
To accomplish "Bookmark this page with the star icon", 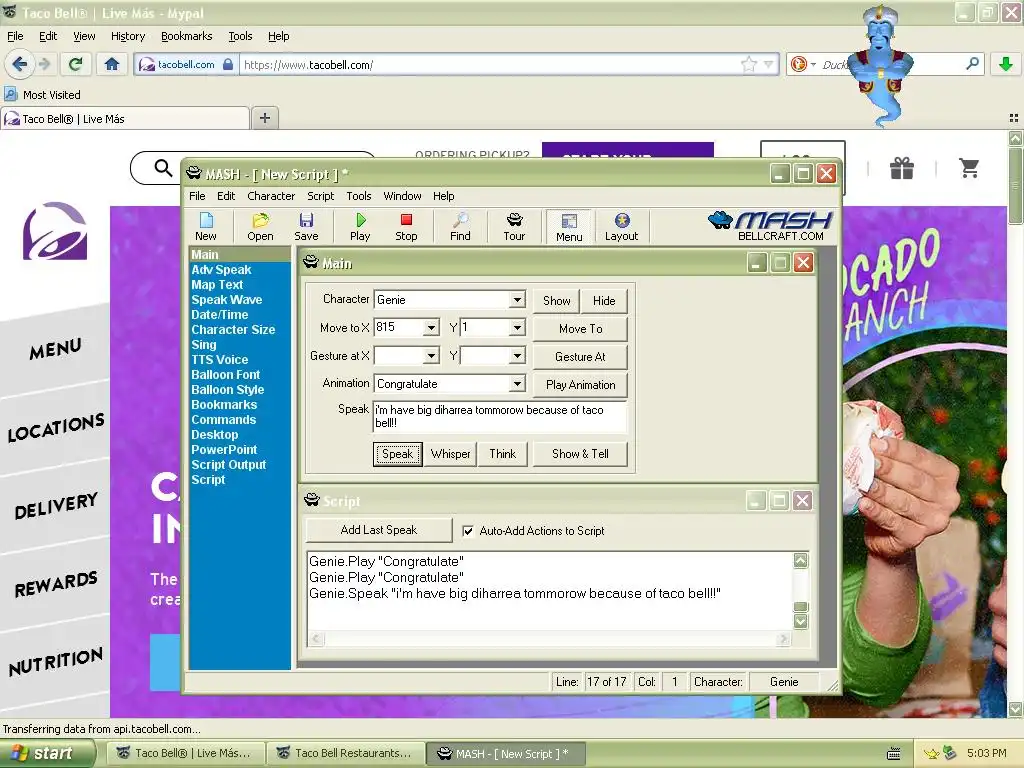I will 748,64.
